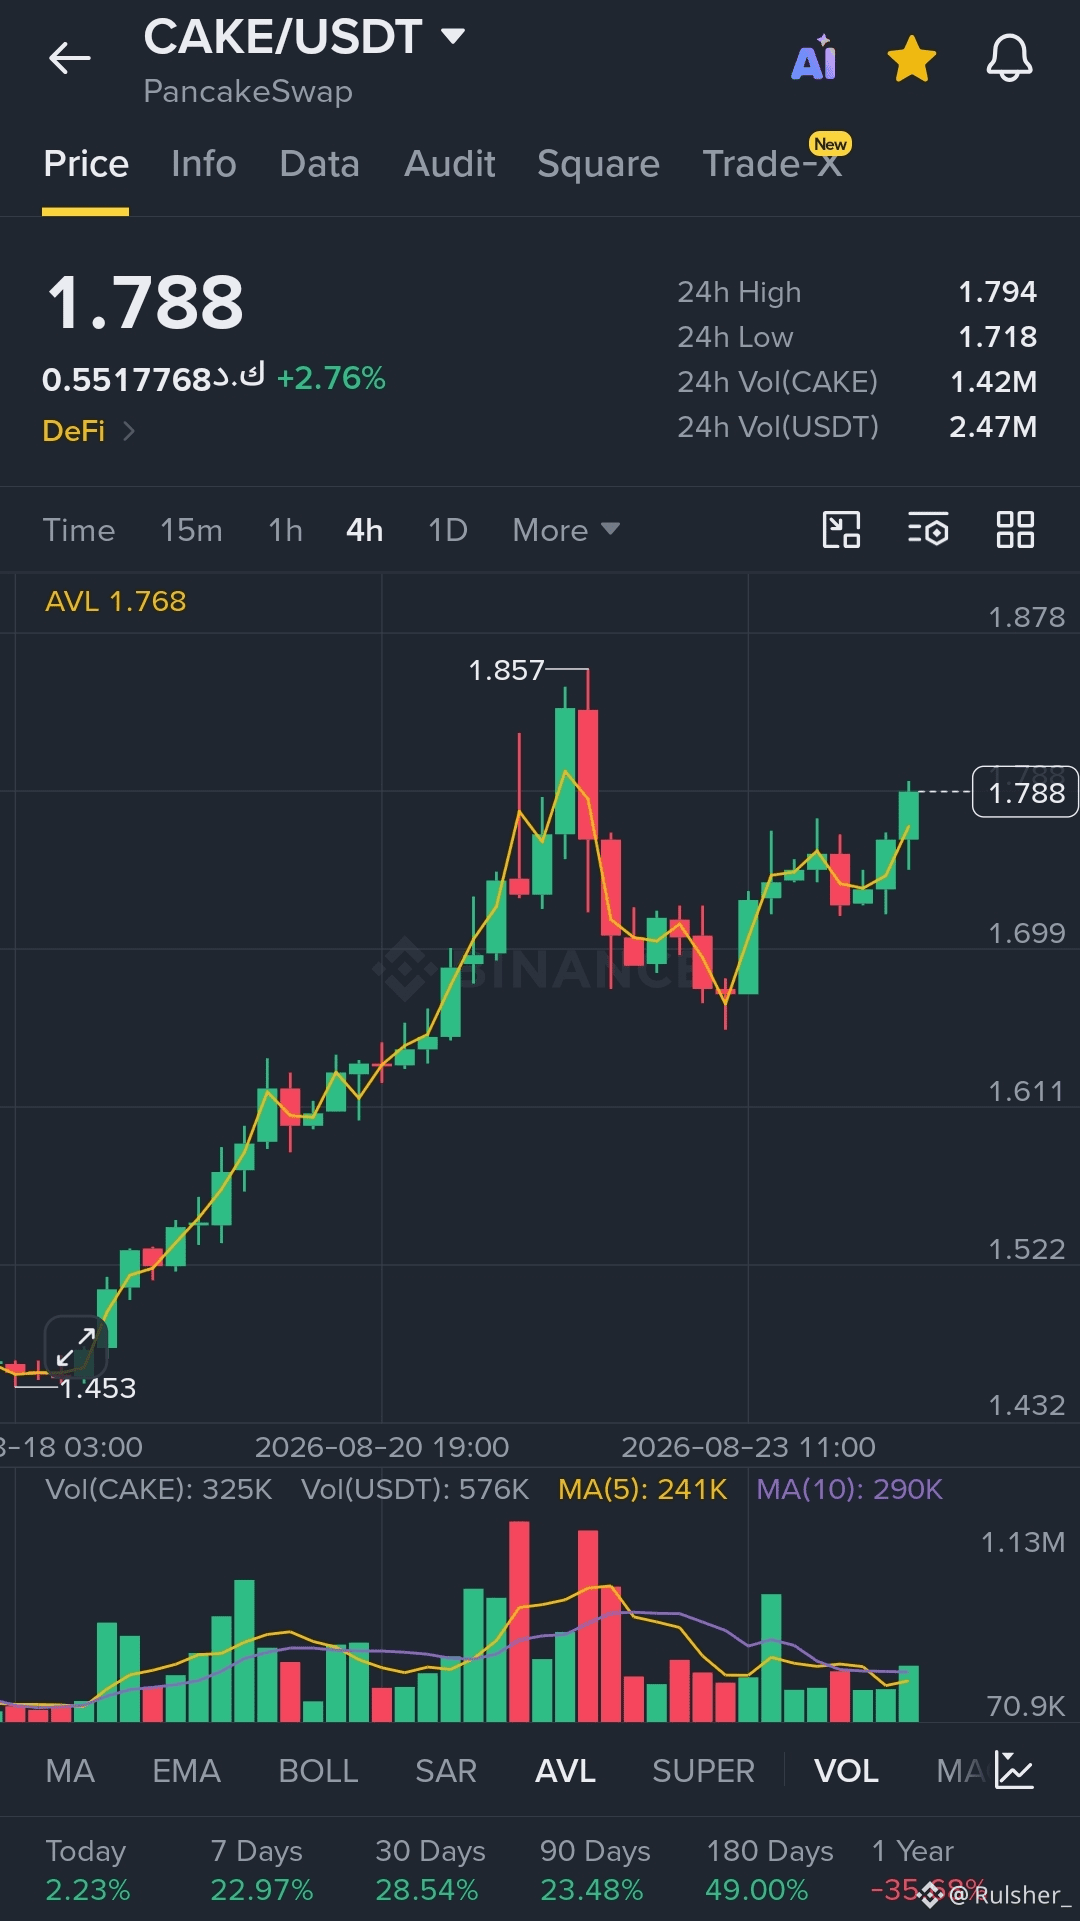Toggle the SUPER indicator
This screenshot has height=1921, width=1080.
(703, 1771)
